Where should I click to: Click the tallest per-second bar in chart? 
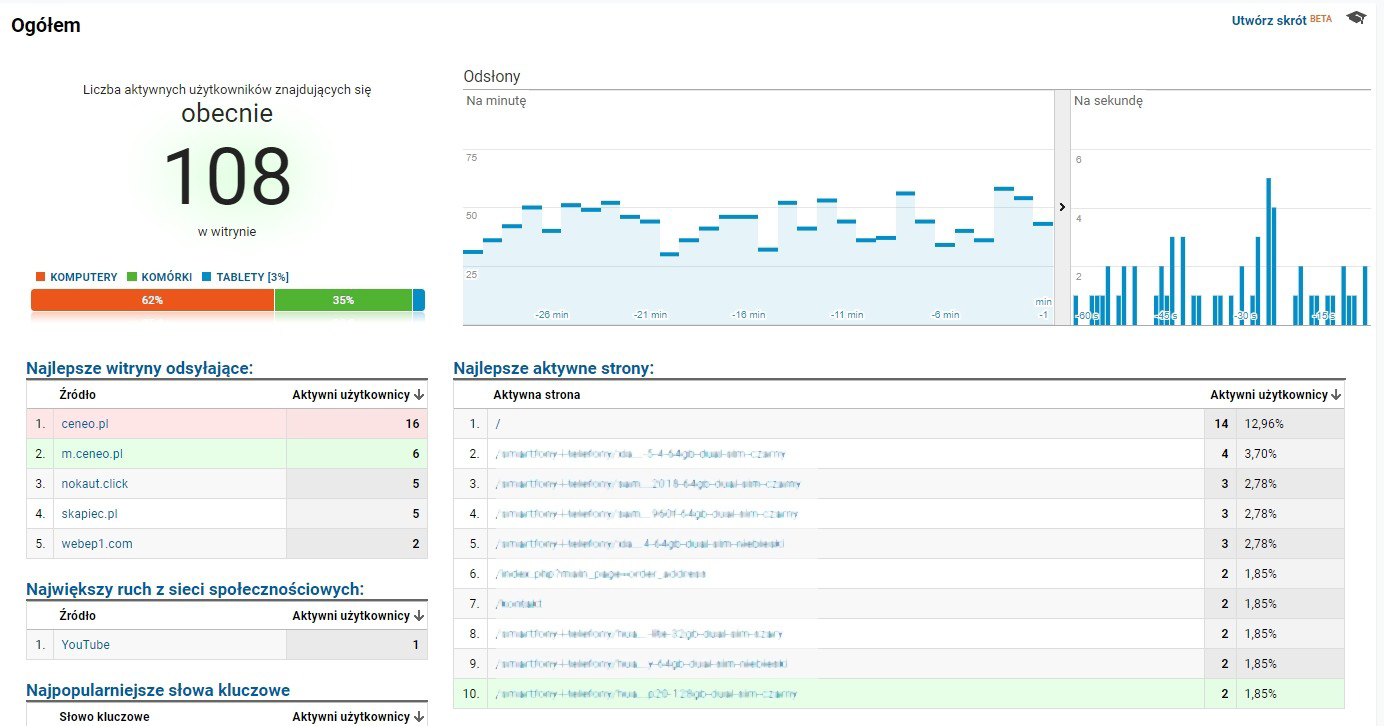coord(1268,250)
